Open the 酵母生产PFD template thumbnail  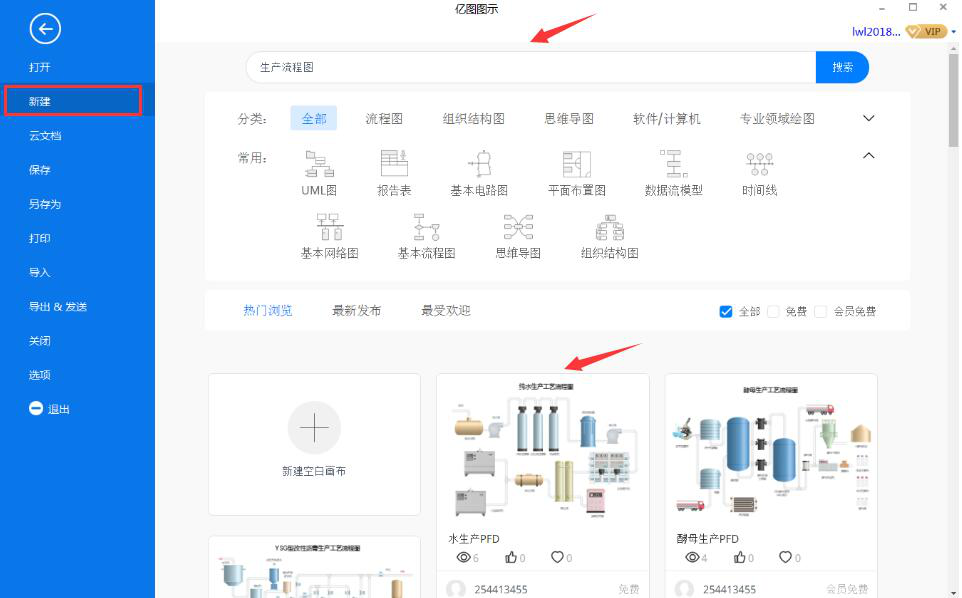(x=771, y=451)
